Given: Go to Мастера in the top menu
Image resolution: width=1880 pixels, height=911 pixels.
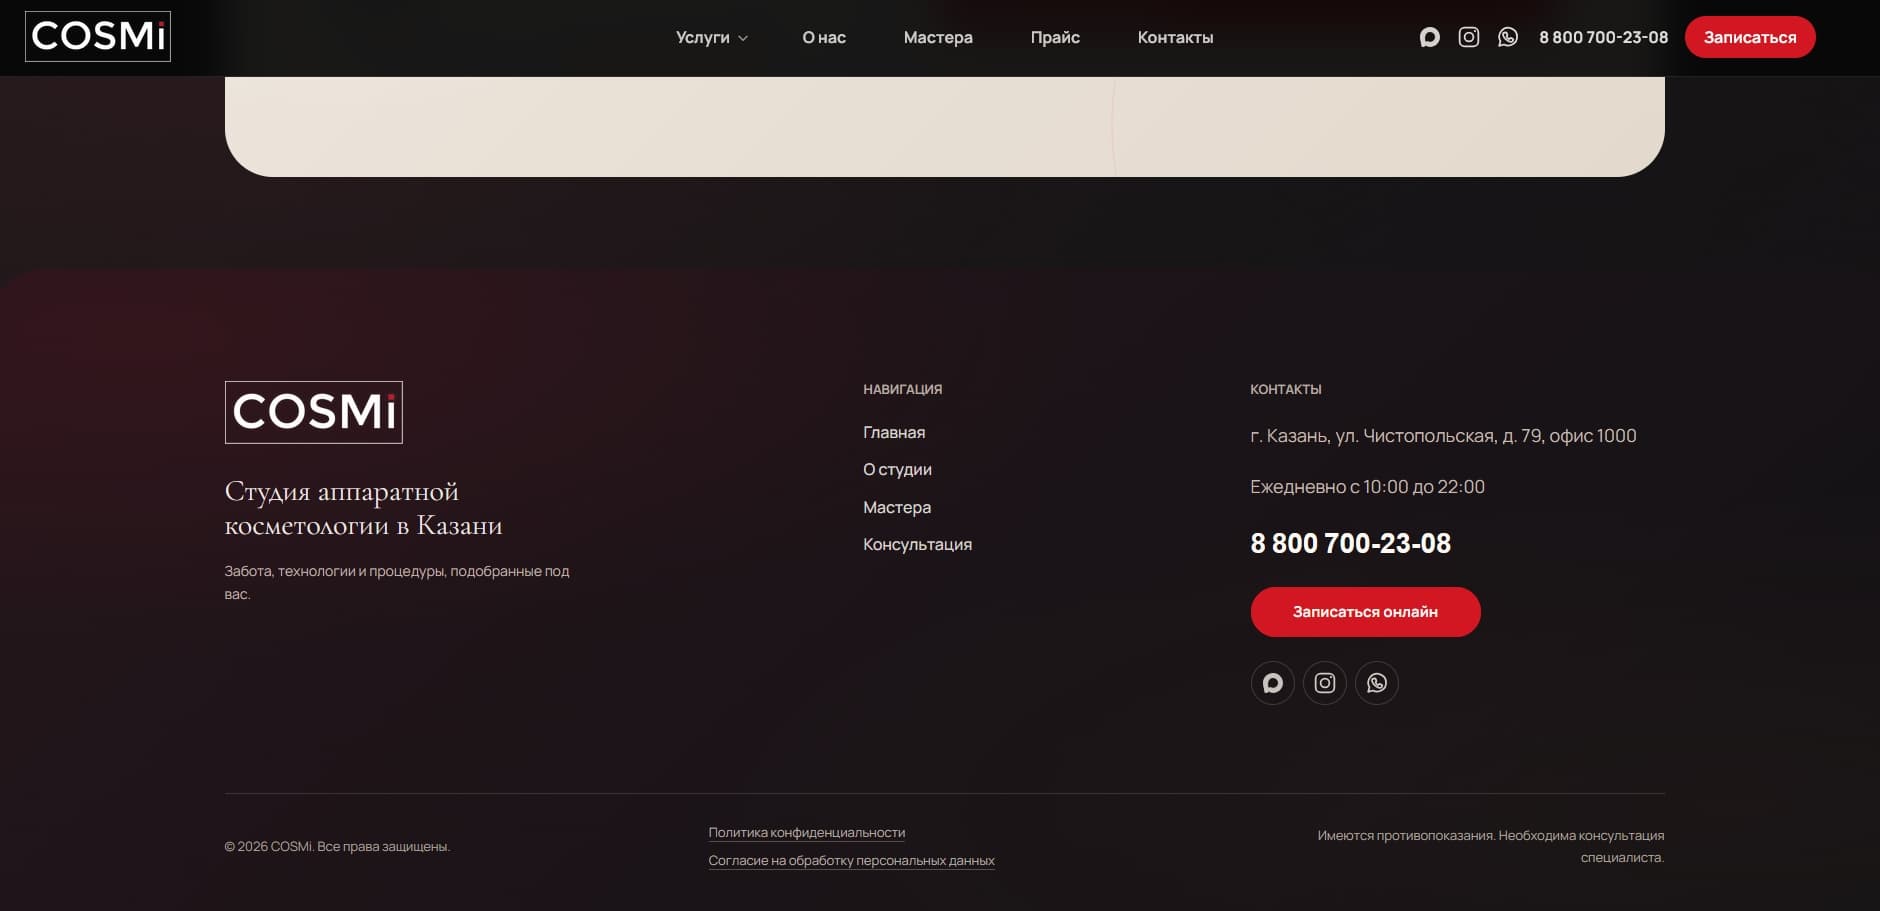Looking at the screenshot, I should click(938, 38).
